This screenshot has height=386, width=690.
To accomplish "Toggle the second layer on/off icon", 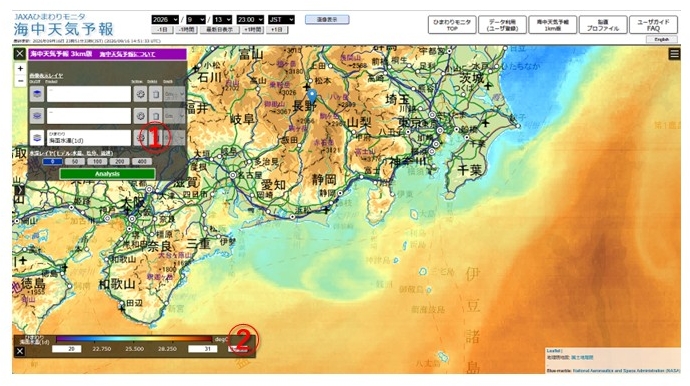I will tap(37, 116).
